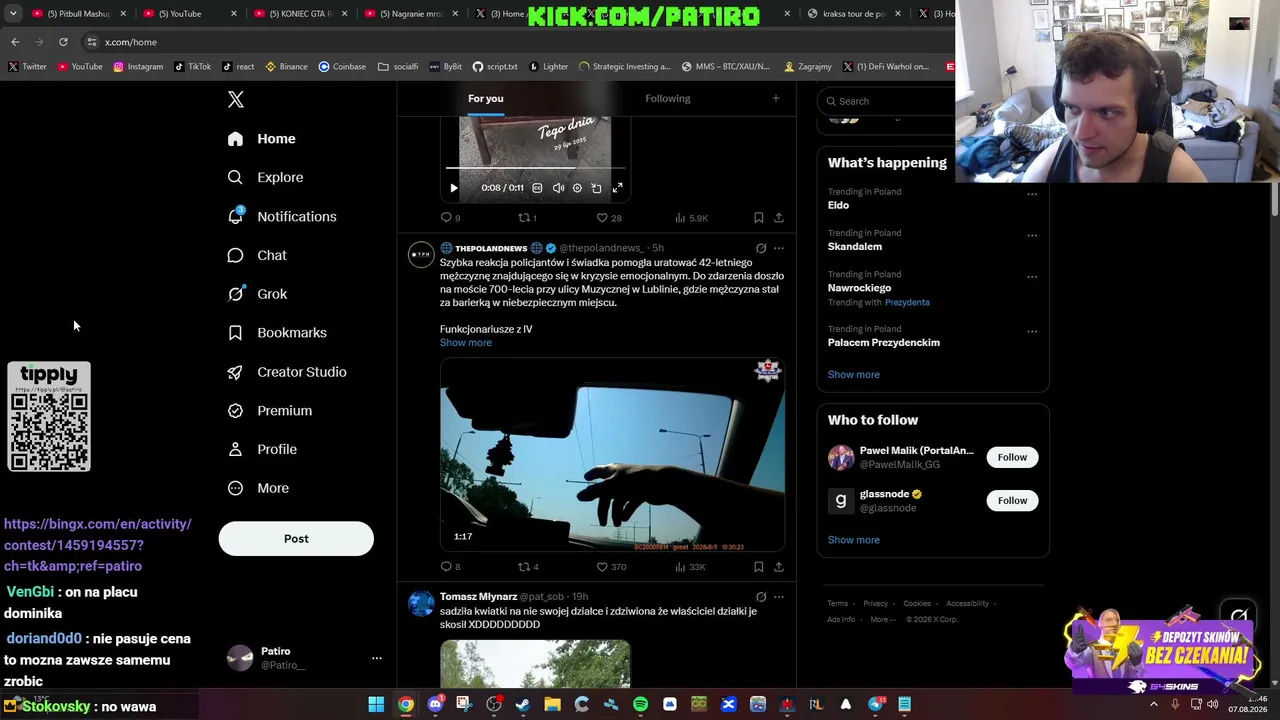The height and width of the screenshot is (720, 1280).
Task: Show more accounts under Who to follow
Action: [854, 540]
